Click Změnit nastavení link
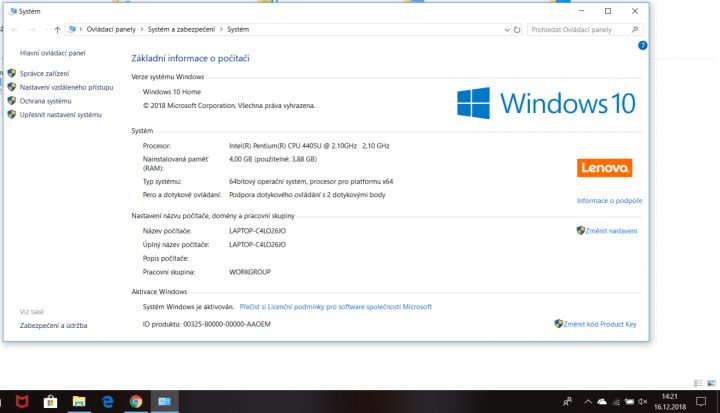 click(x=611, y=231)
